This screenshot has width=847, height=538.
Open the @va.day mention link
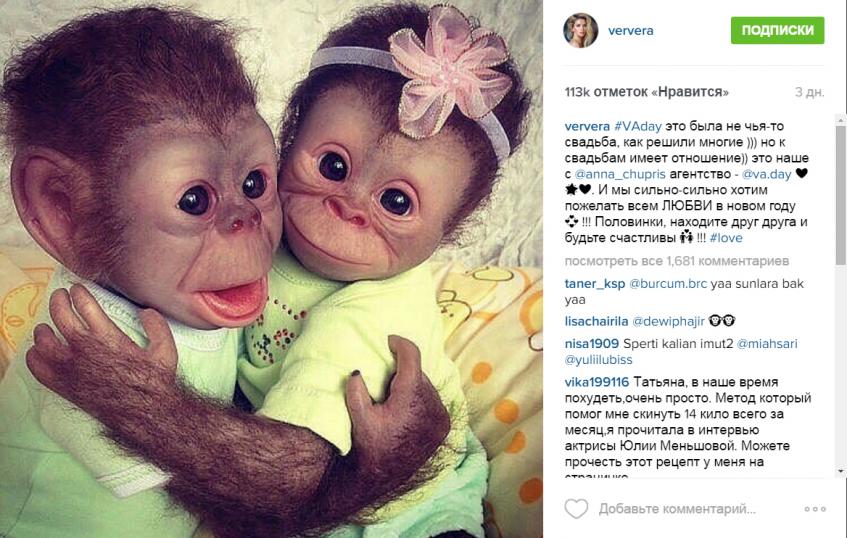[767, 174]
